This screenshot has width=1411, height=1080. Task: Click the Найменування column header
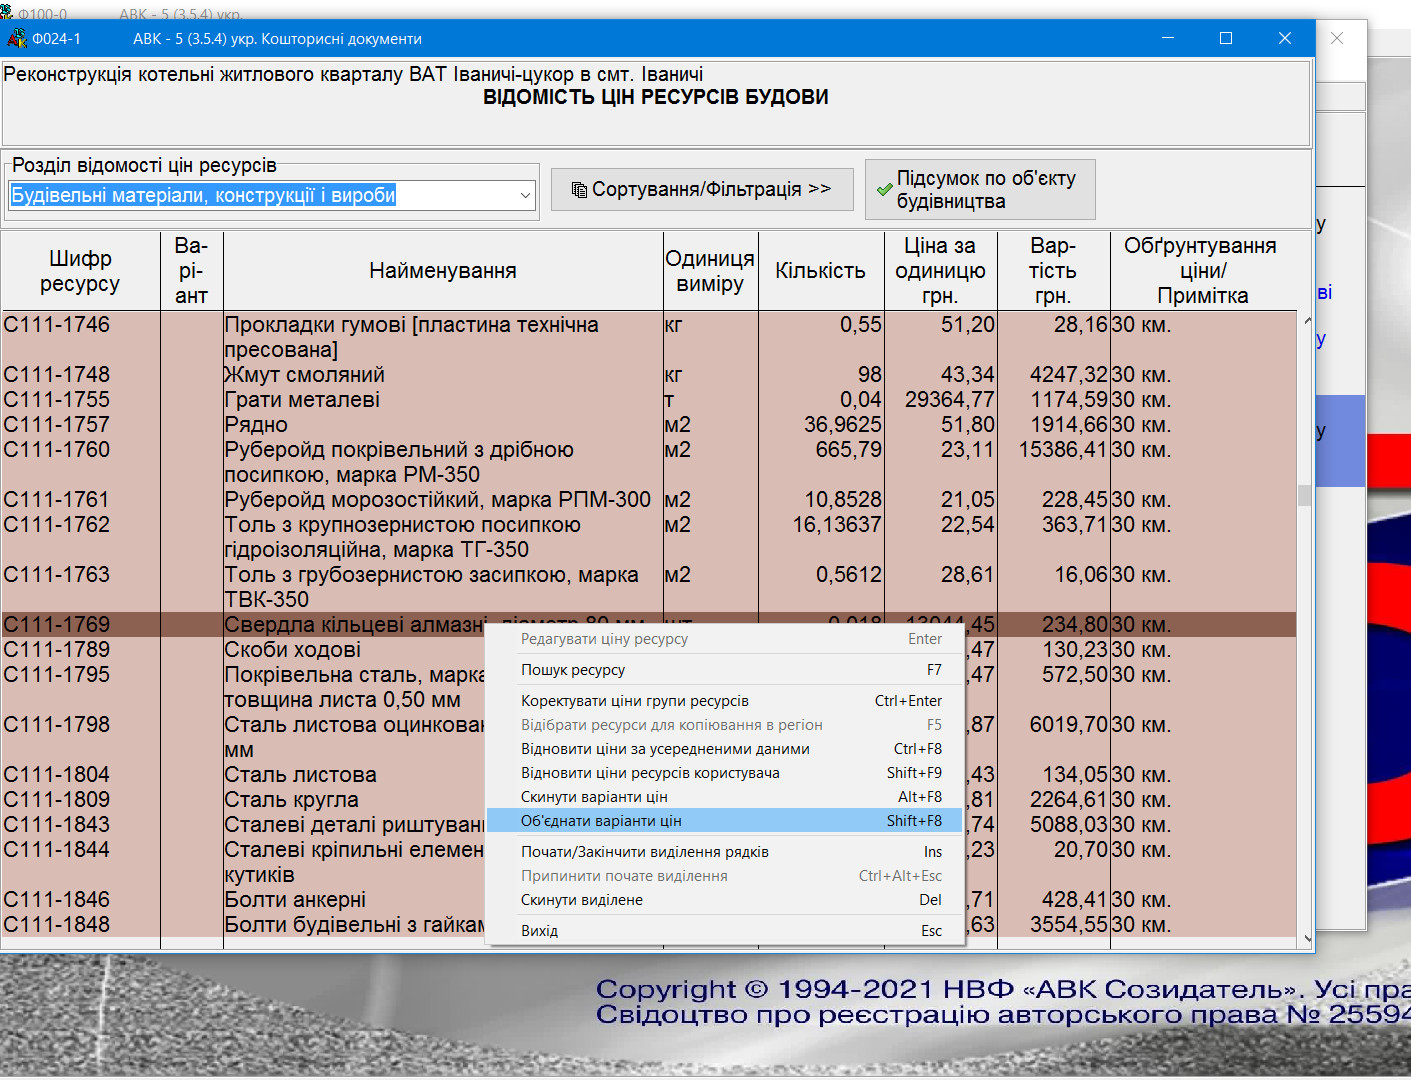click(x=443, y=271)
